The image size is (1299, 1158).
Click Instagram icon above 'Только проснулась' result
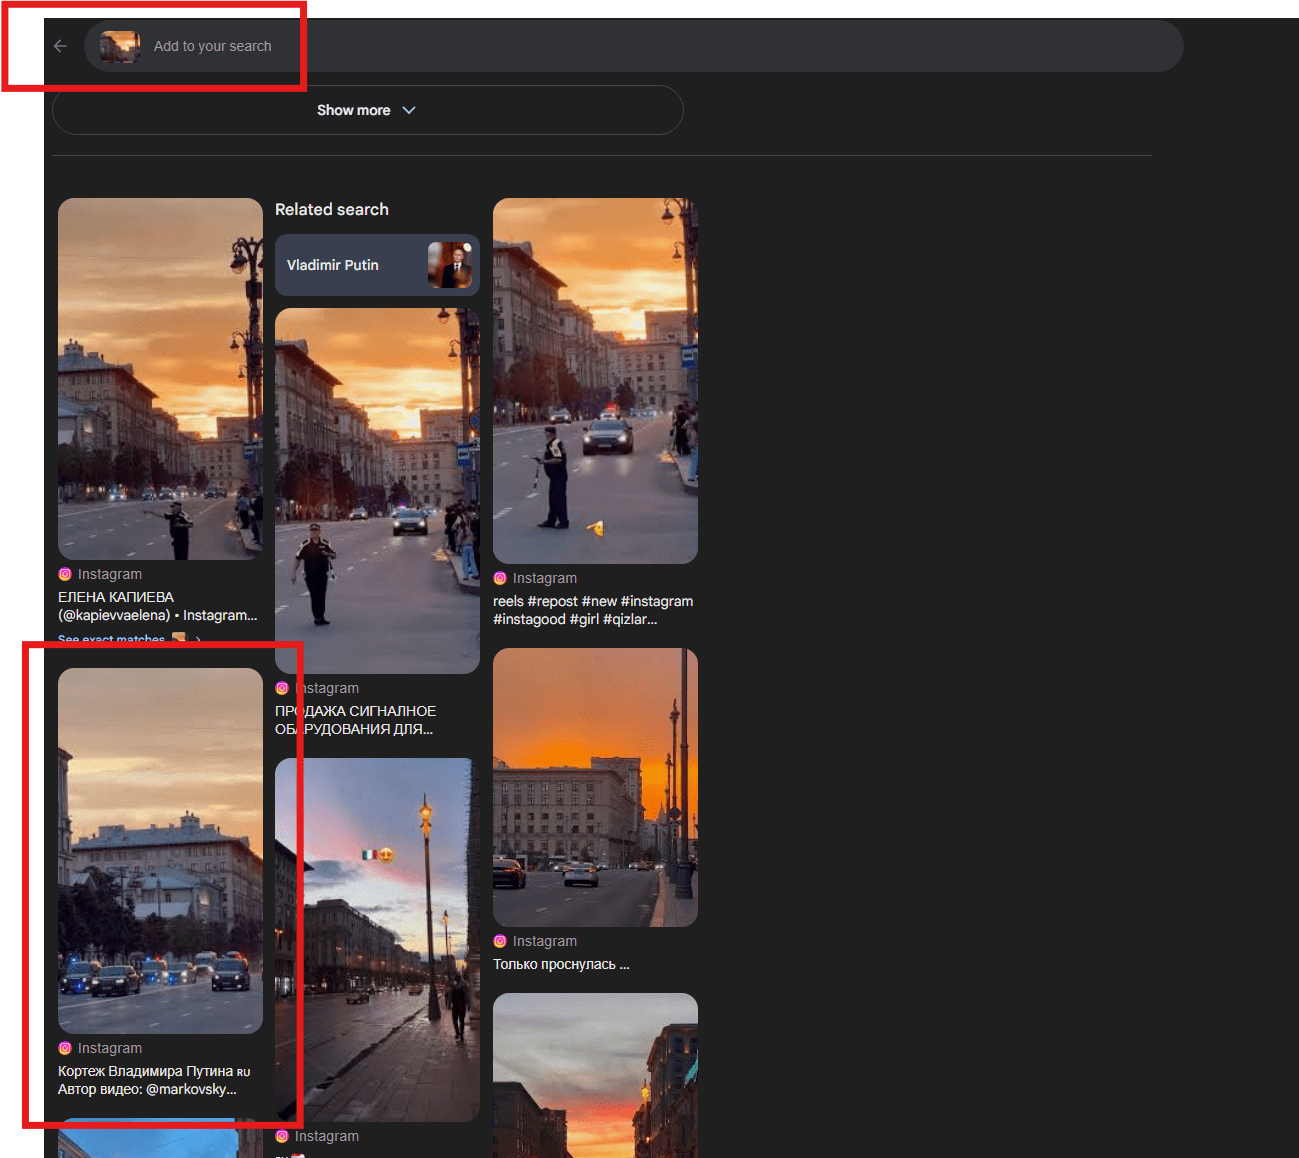(500, 941)
